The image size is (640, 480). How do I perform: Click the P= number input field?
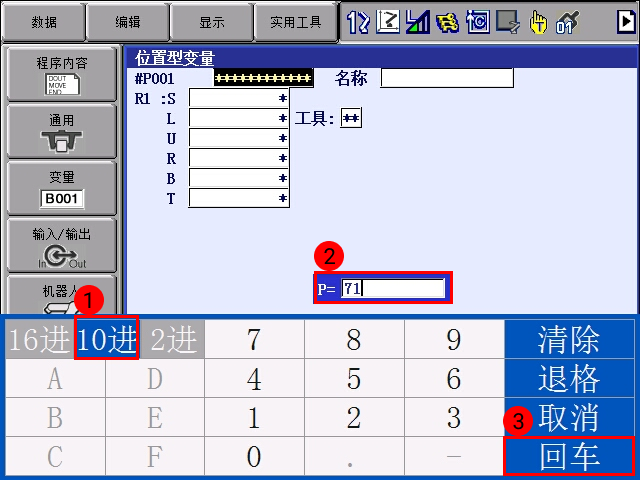pos(393,288)
